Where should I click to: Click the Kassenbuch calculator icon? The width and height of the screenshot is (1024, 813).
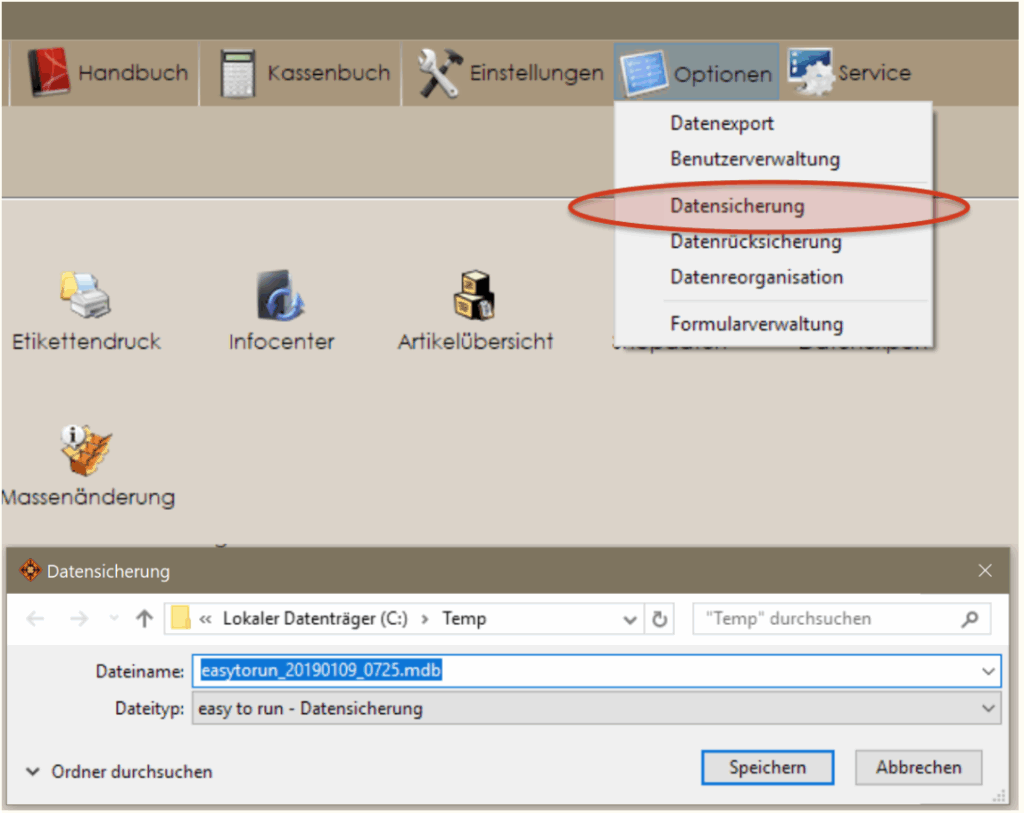(x=239, y=73)
